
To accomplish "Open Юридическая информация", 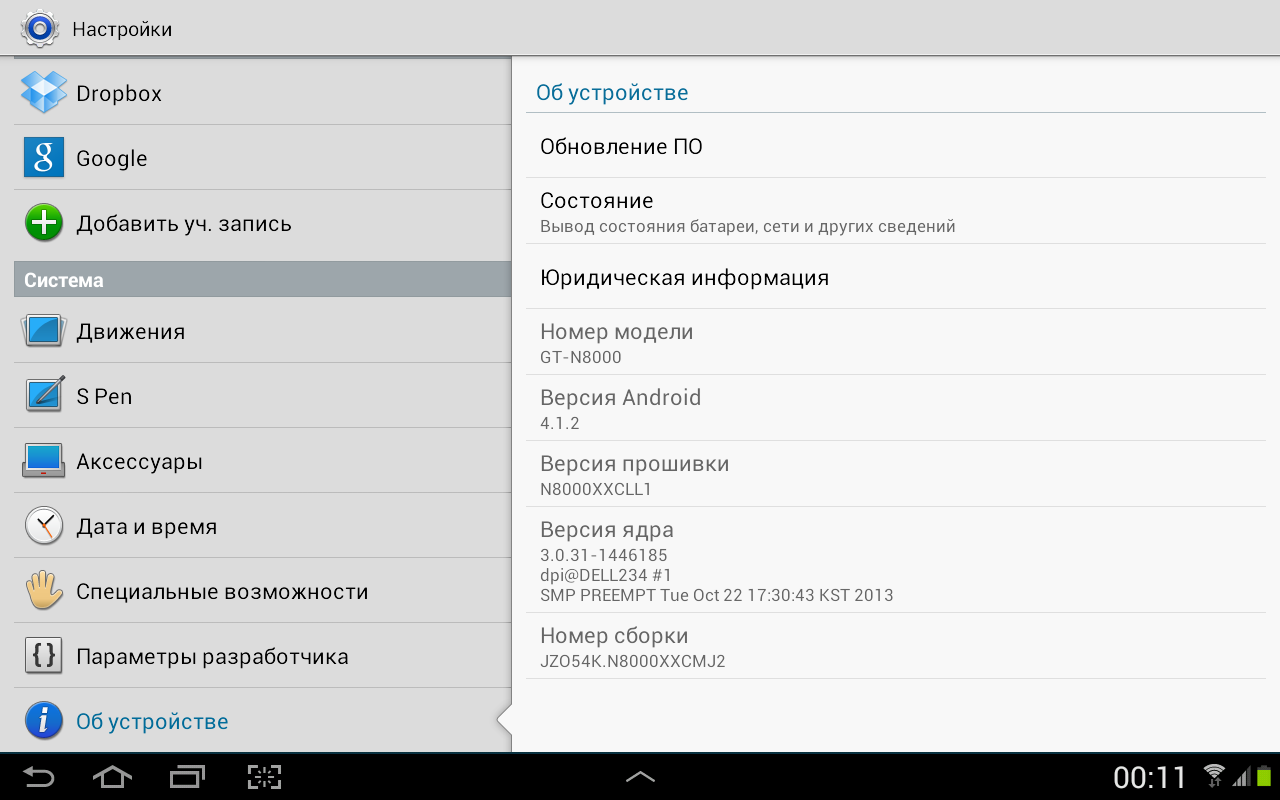I will coord(895,277).
